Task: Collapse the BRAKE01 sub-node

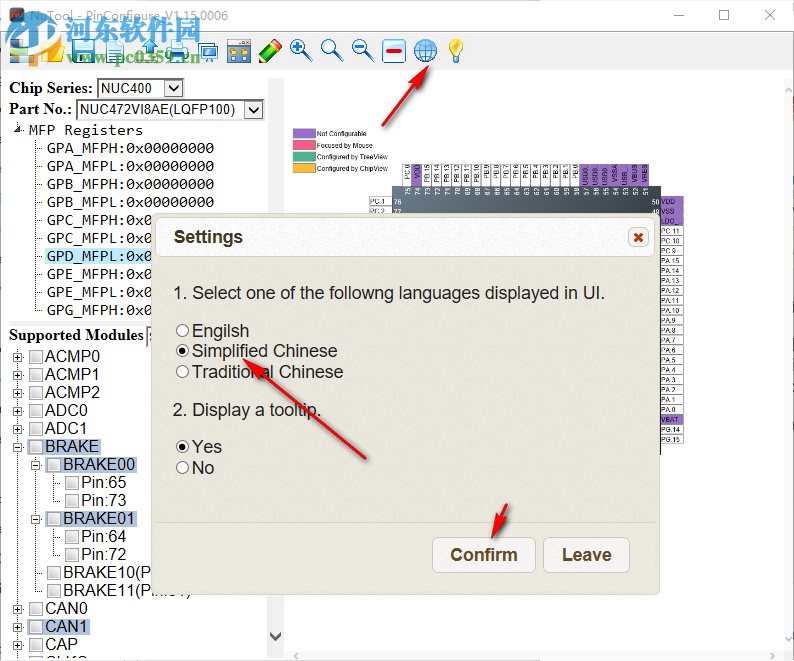Action: point(35,519)
